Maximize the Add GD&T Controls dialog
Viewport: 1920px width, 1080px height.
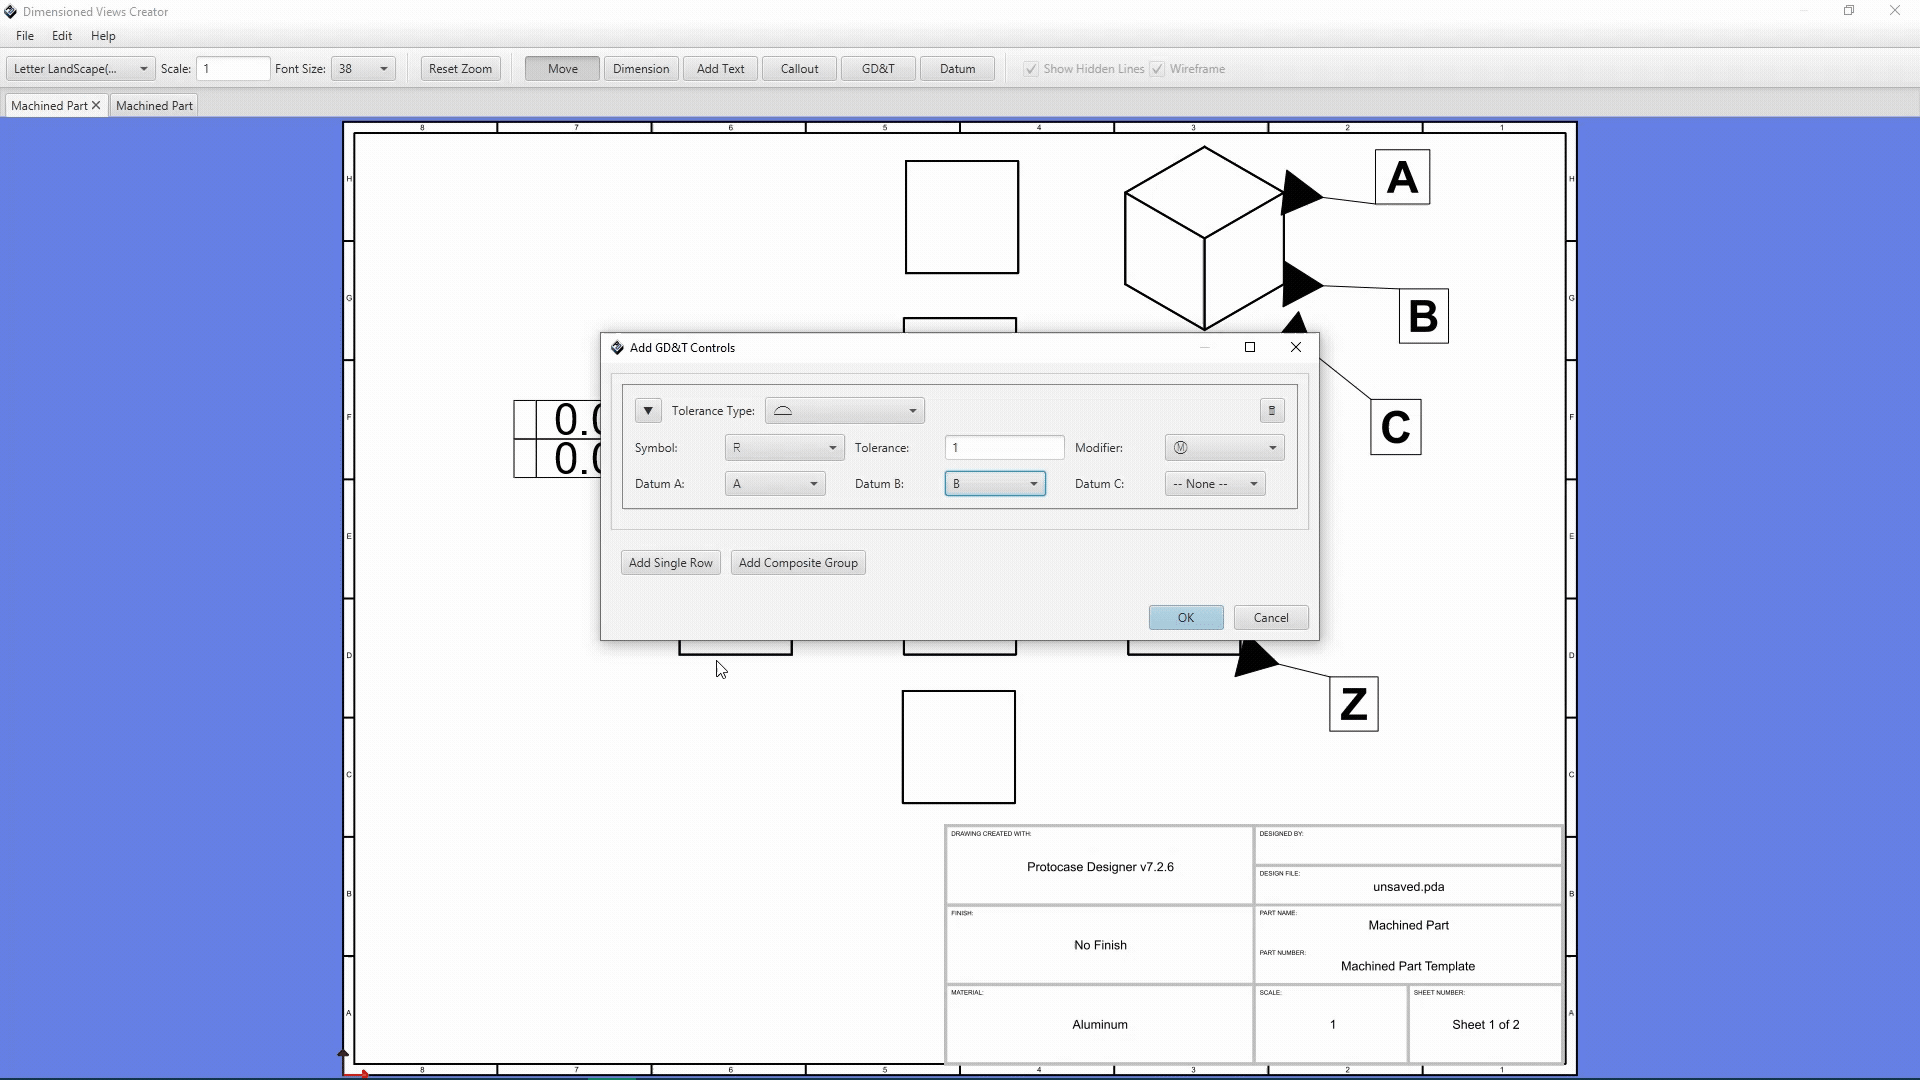tap(1249, 347)
